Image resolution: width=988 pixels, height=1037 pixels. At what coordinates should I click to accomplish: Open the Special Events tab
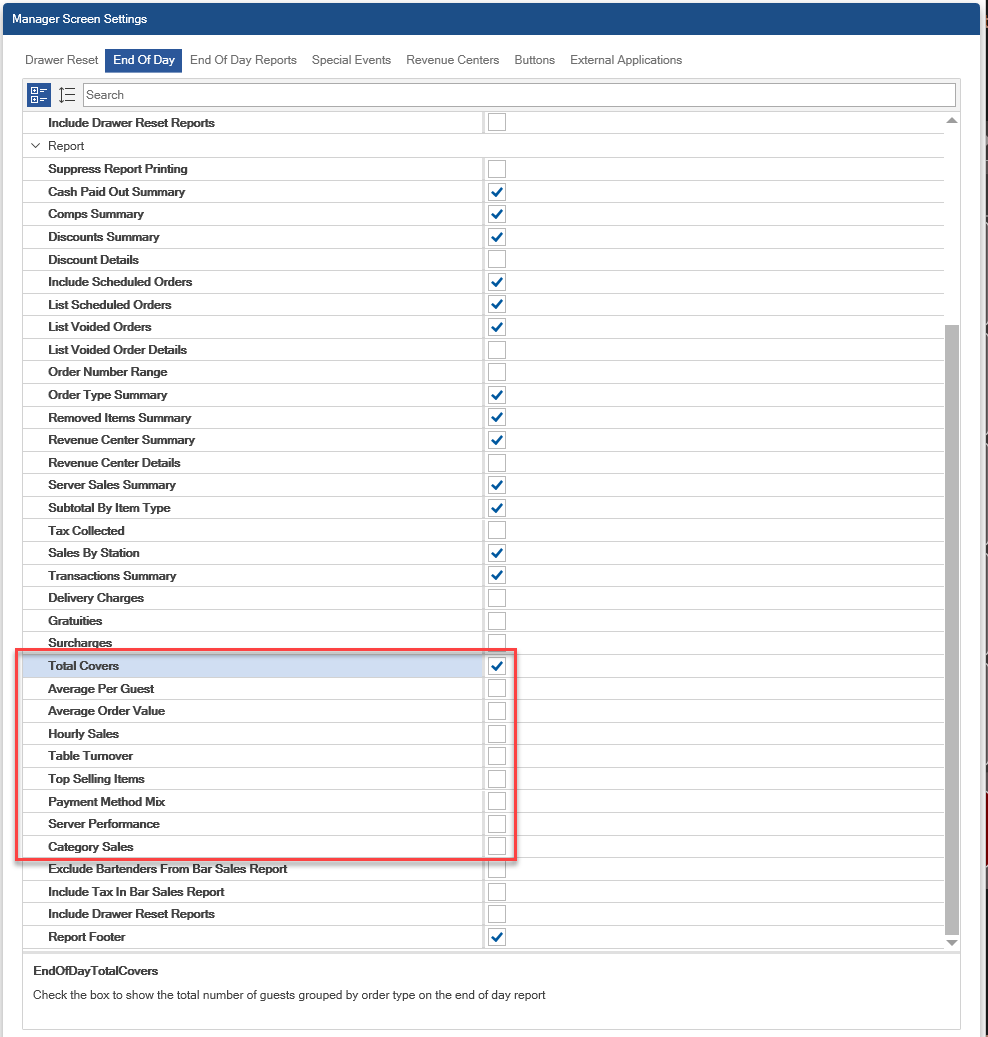351,60
